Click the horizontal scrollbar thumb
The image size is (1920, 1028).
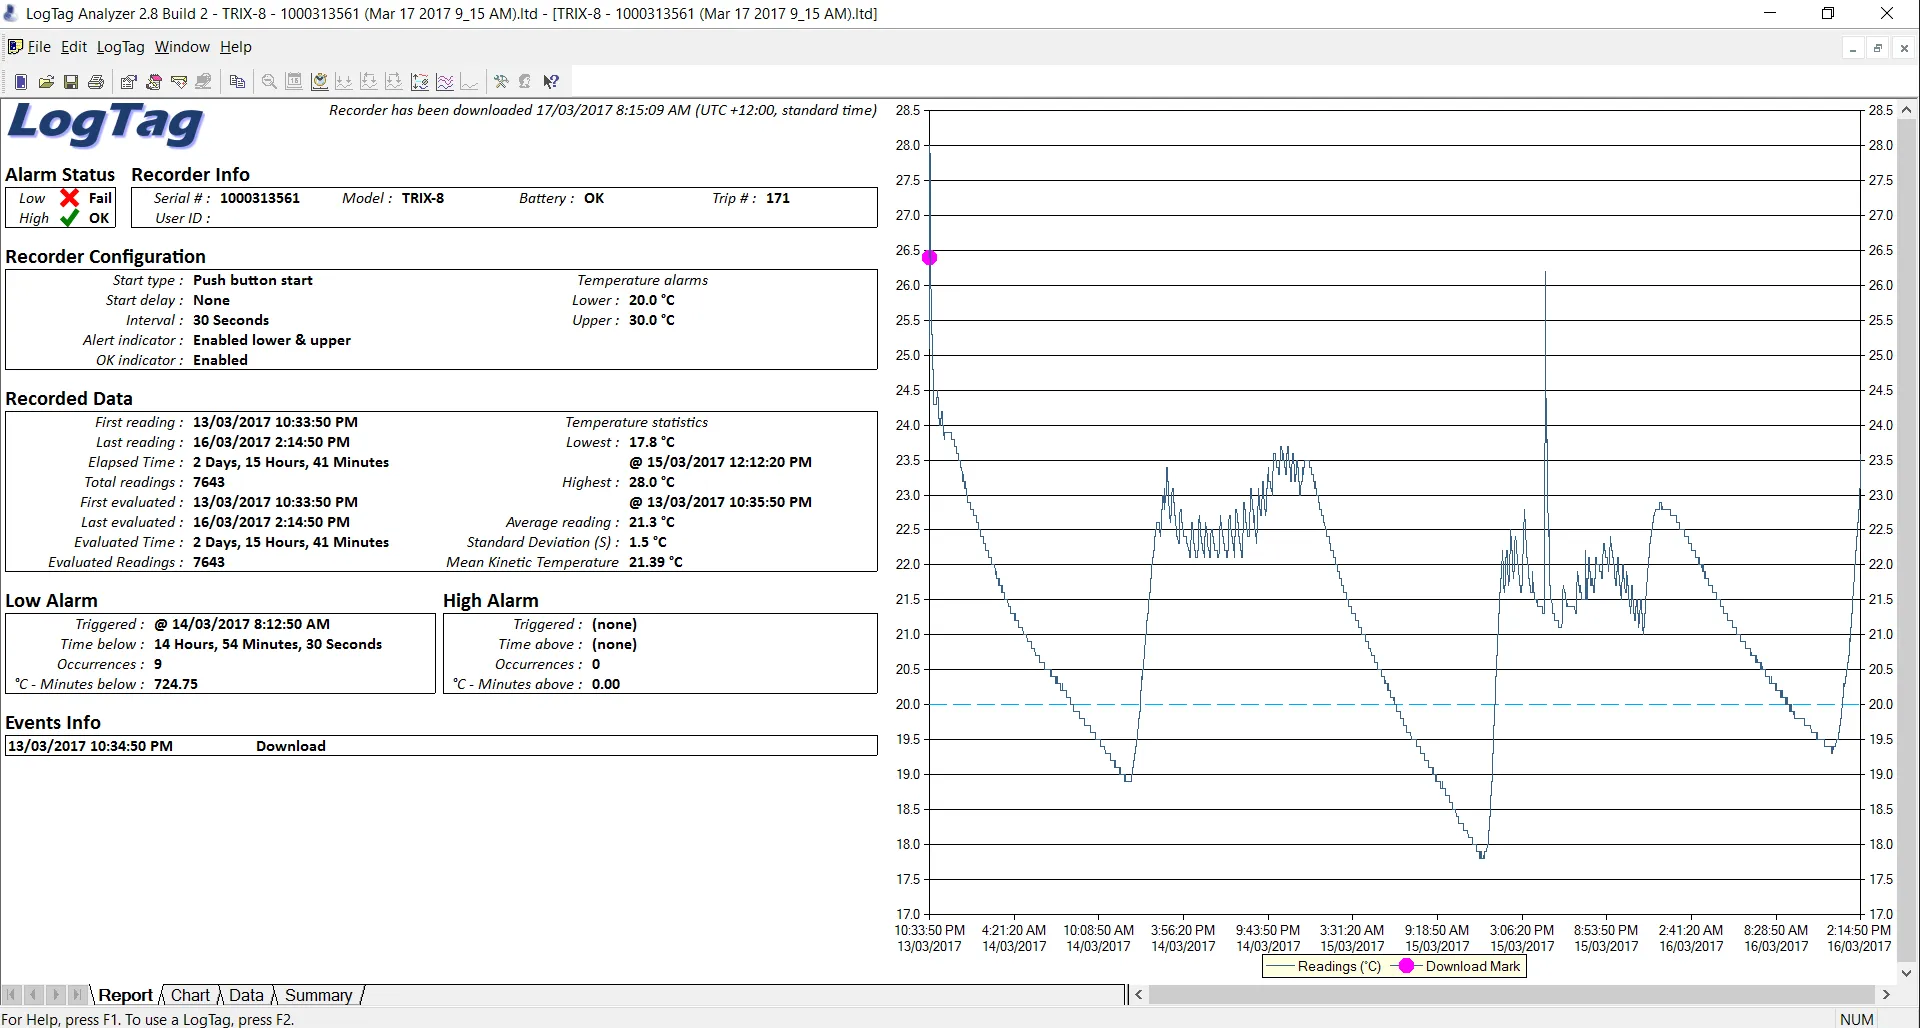[1511, 995]
